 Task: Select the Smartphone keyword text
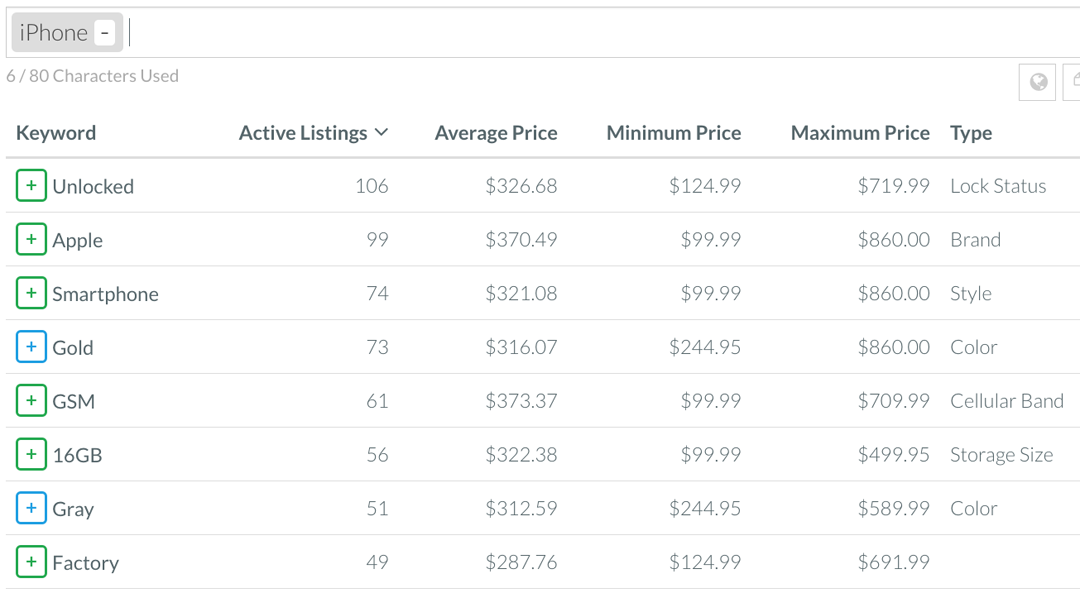[x=105, y=294]
